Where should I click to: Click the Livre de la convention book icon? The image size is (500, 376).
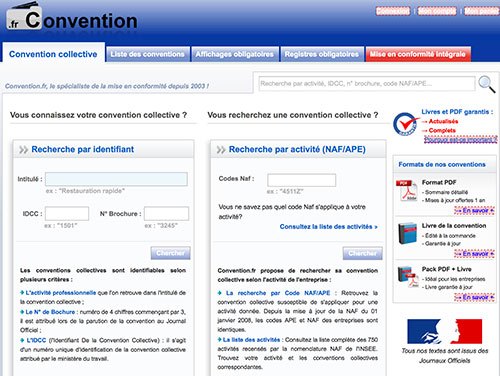tap(407, 233)
